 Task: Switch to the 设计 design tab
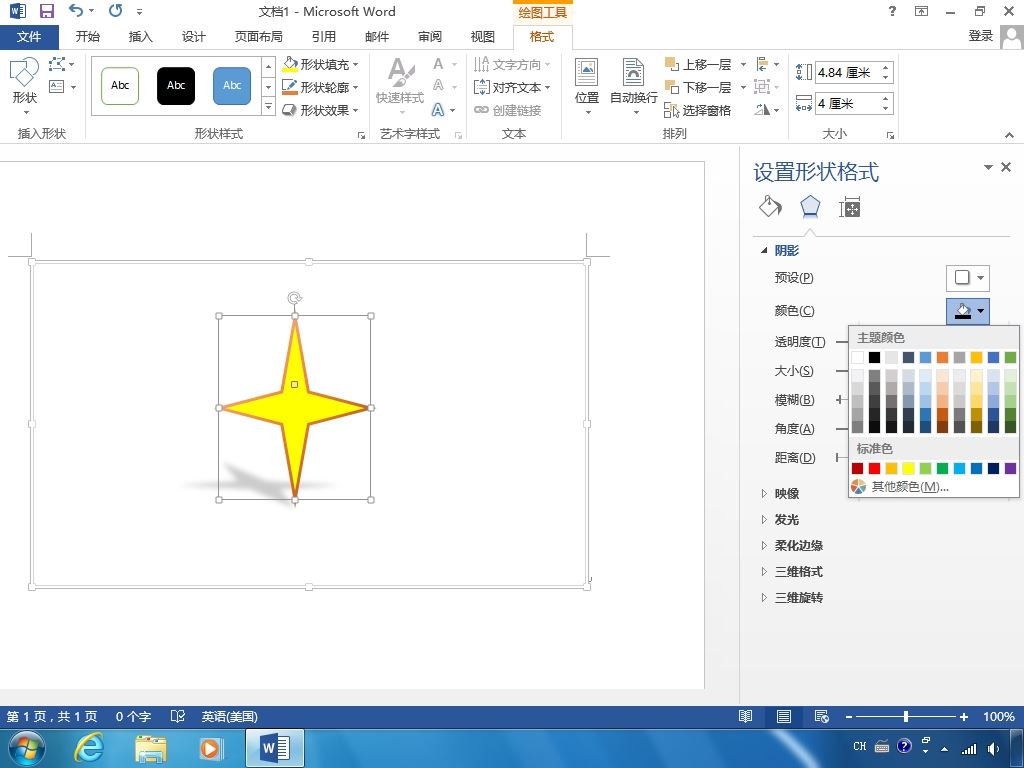click(x=193, y=37)
